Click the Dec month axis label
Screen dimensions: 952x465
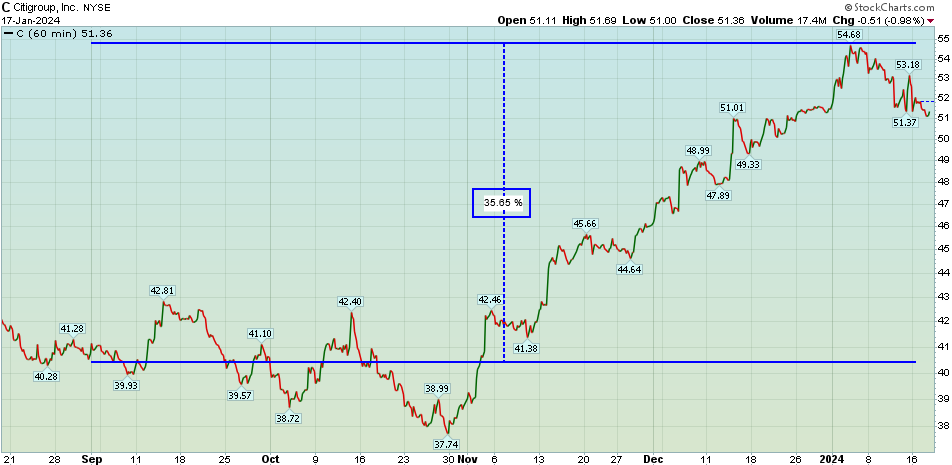pyautogui.click(x=655, y=459)
